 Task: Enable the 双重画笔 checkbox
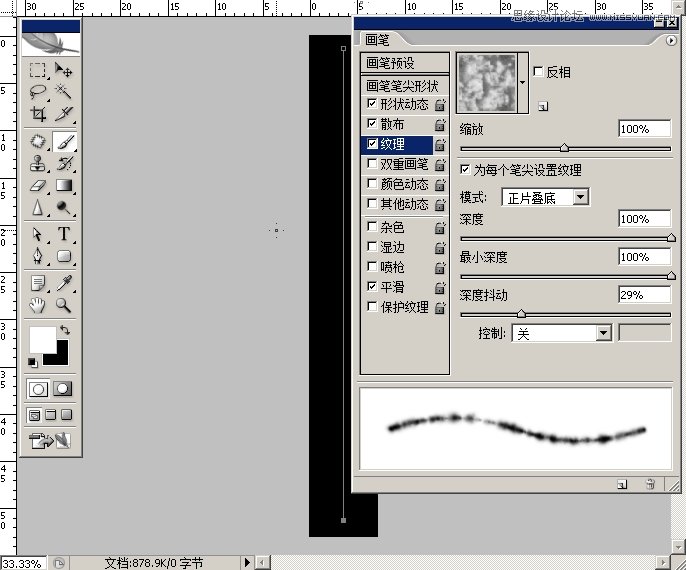point(372,164)
